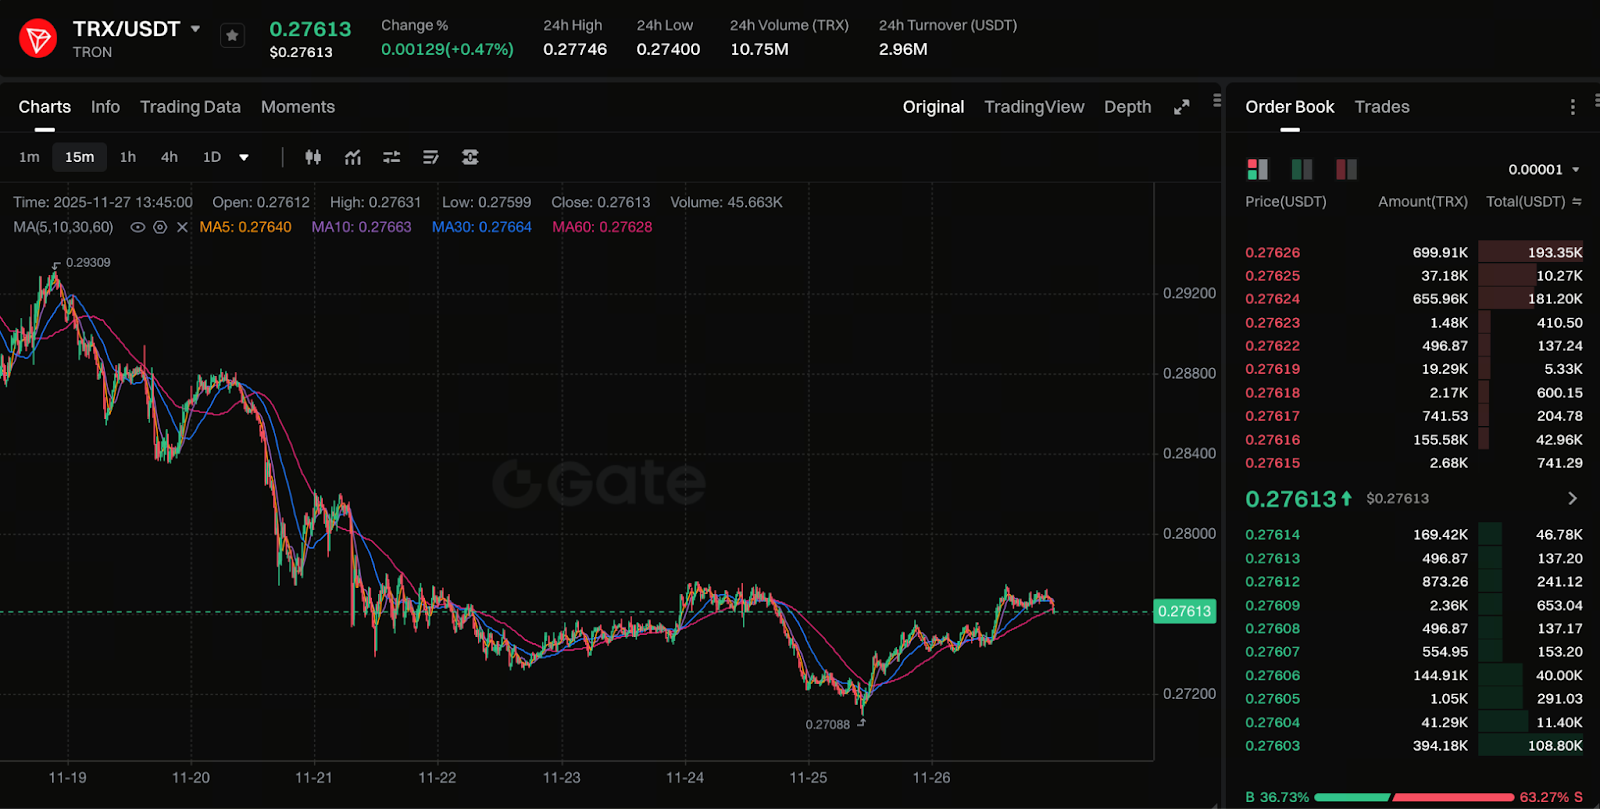1600x809 pixels.
Task: Open order book more options menu
Action: pos(1573,107)
